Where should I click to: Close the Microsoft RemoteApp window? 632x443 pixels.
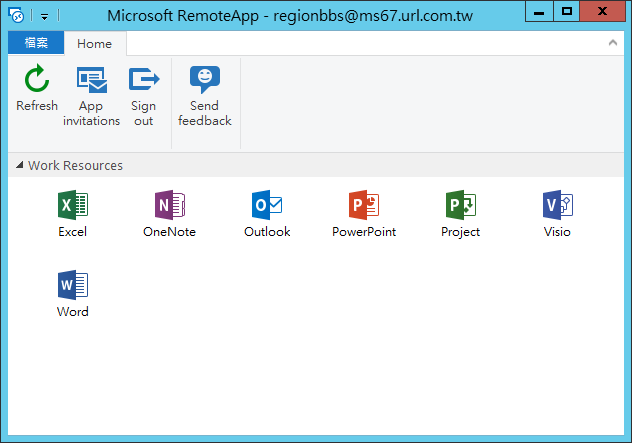click(x=602, y=11)
